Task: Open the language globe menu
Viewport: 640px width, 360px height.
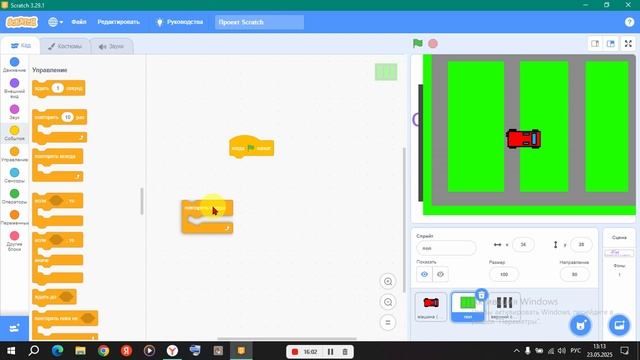Action: pyautogui.click(x=55, y=22)
